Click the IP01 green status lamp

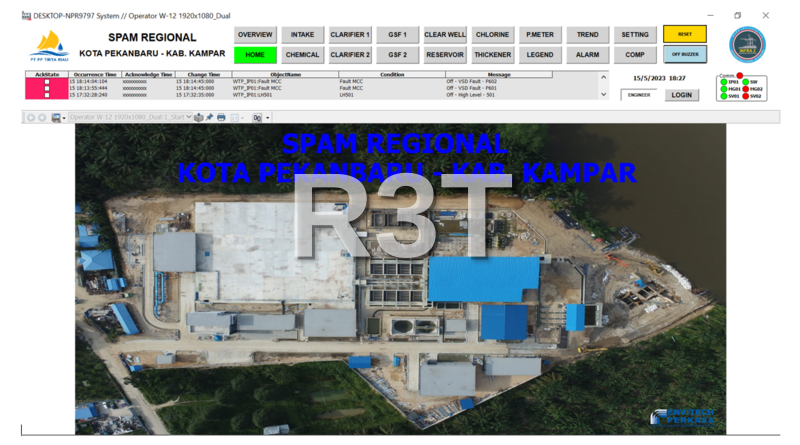tap(723, 82)
